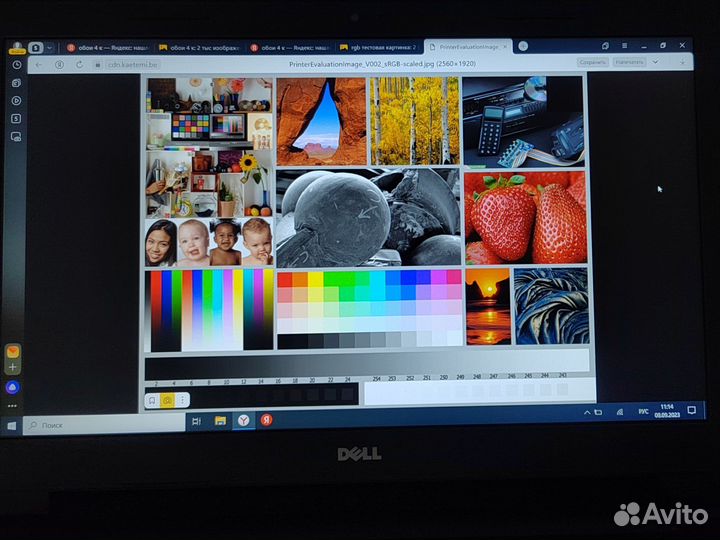Launch Alice assistant icon in sidebar
Image resolution: width=720 pixels, height=540 pixels.
[x=12, y=387]
